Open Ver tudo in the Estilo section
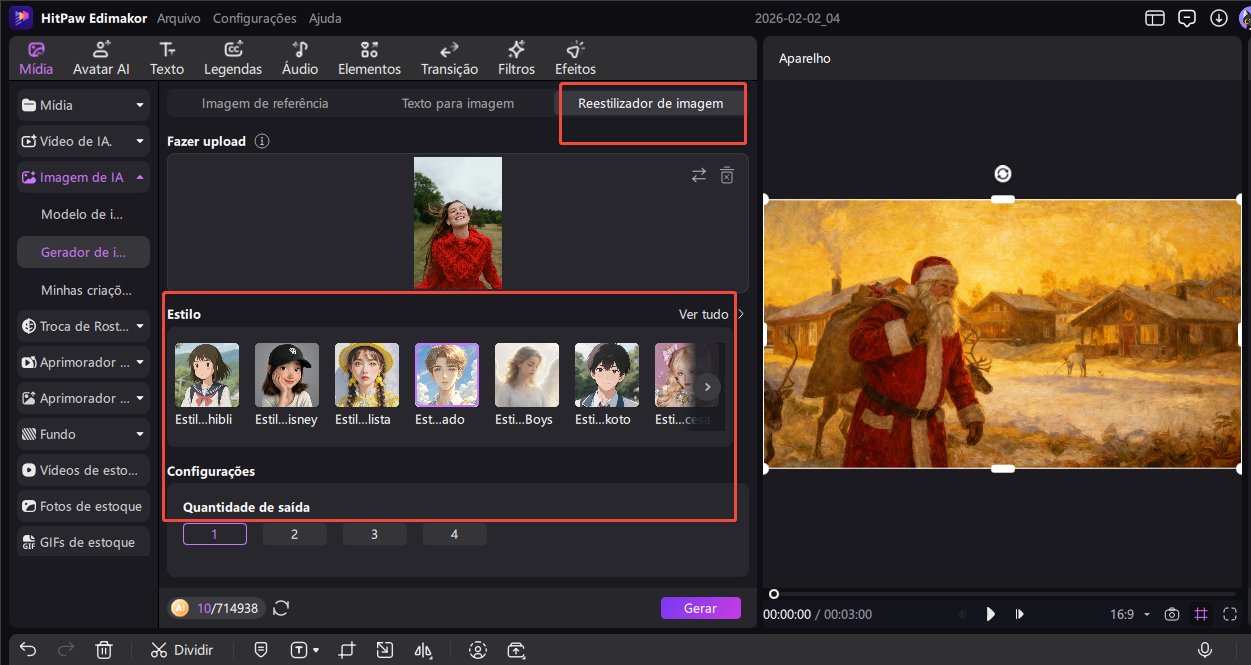Image resolution: width=1251 pixels, height=665 pixels. pos(703,314)
